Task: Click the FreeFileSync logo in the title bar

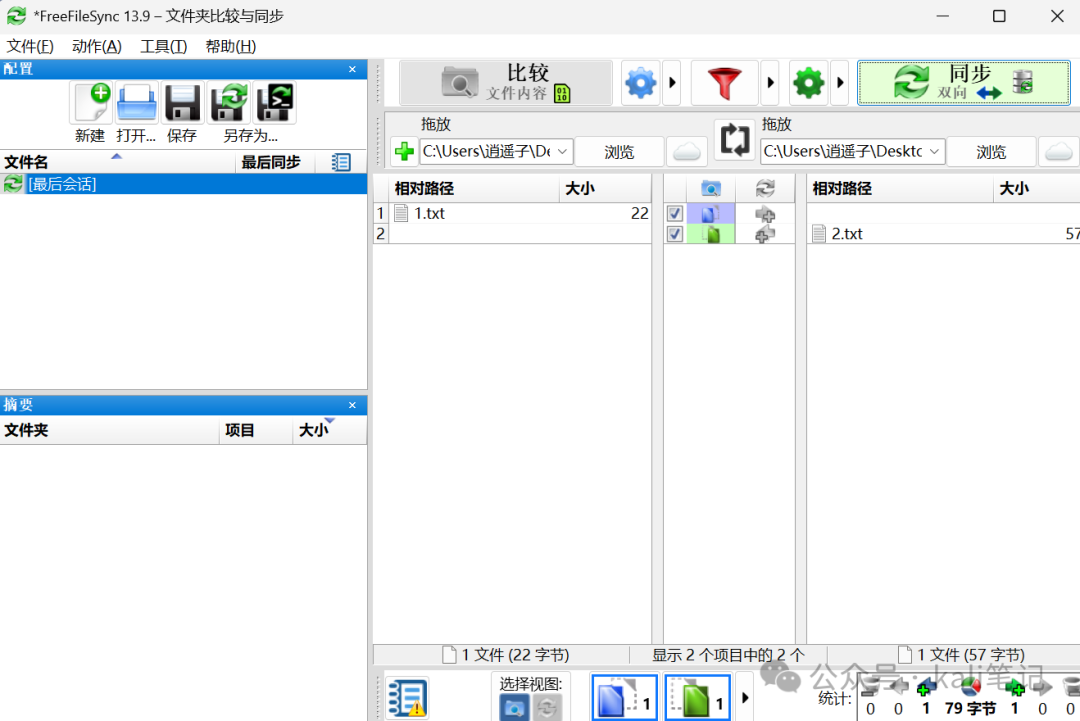Action: [17, 16]
